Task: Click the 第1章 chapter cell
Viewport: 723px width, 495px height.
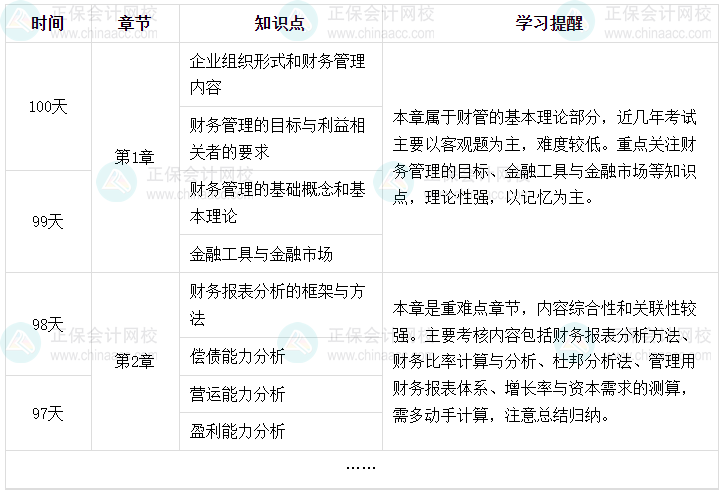Action: tap(135, 157)
